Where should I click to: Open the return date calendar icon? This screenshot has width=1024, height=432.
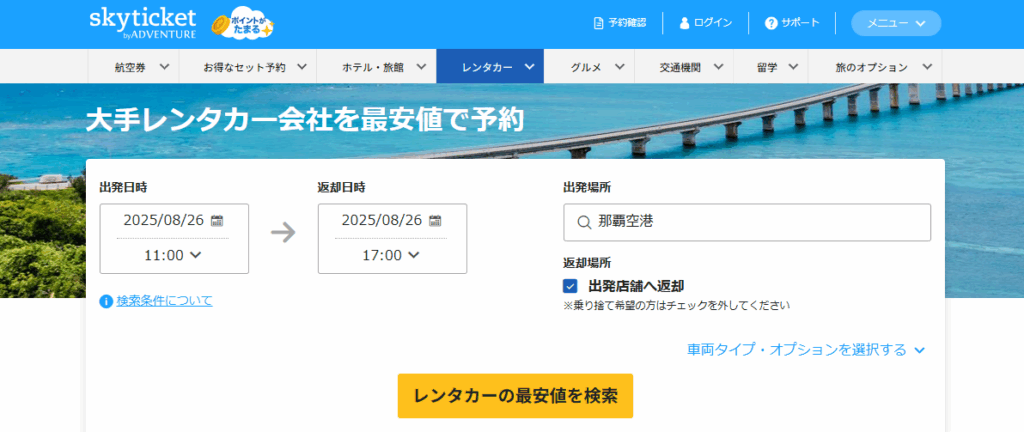click(x=435, y=220)
